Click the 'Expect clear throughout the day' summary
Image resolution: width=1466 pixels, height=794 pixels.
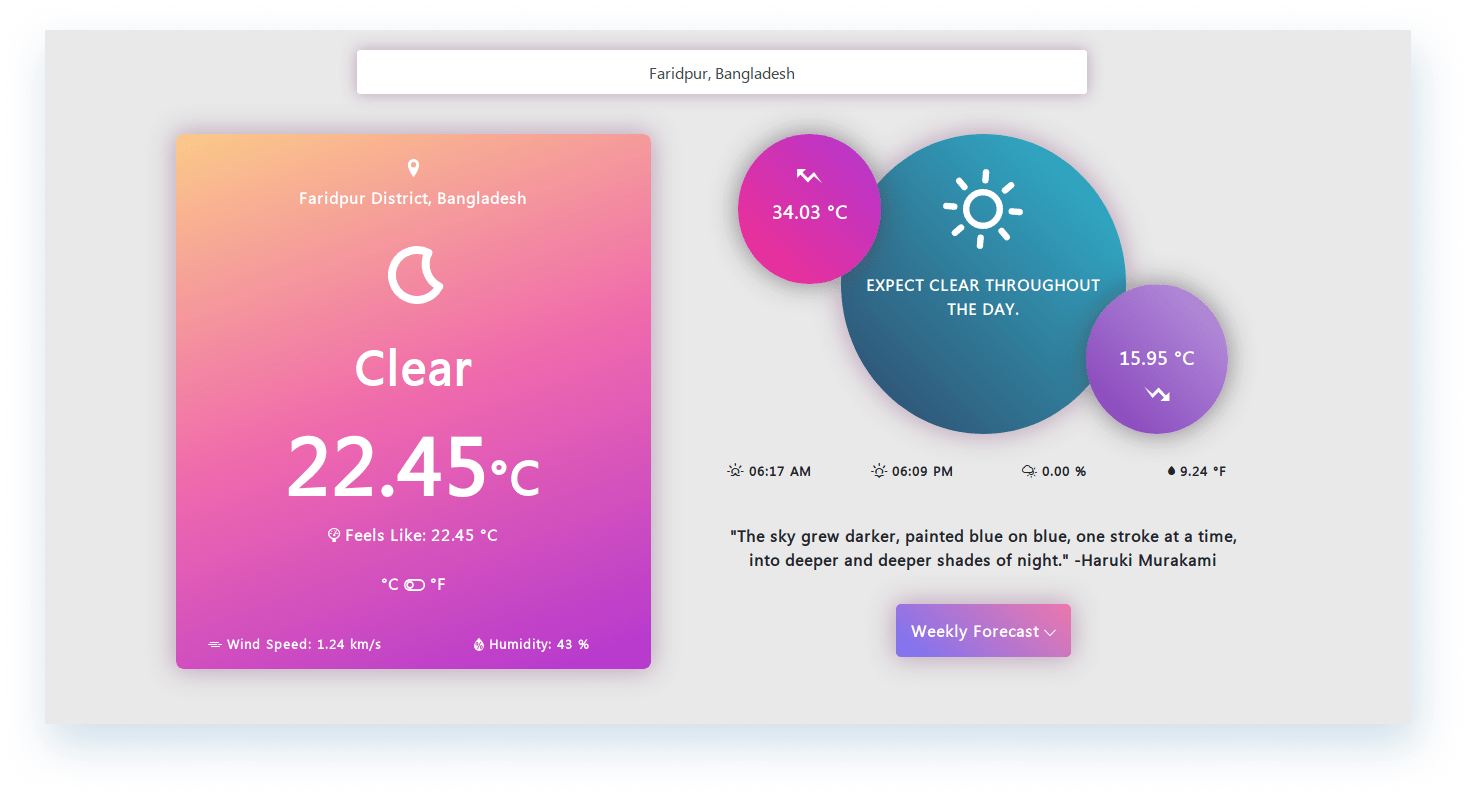pyautogui.click(x=983, y=297)
